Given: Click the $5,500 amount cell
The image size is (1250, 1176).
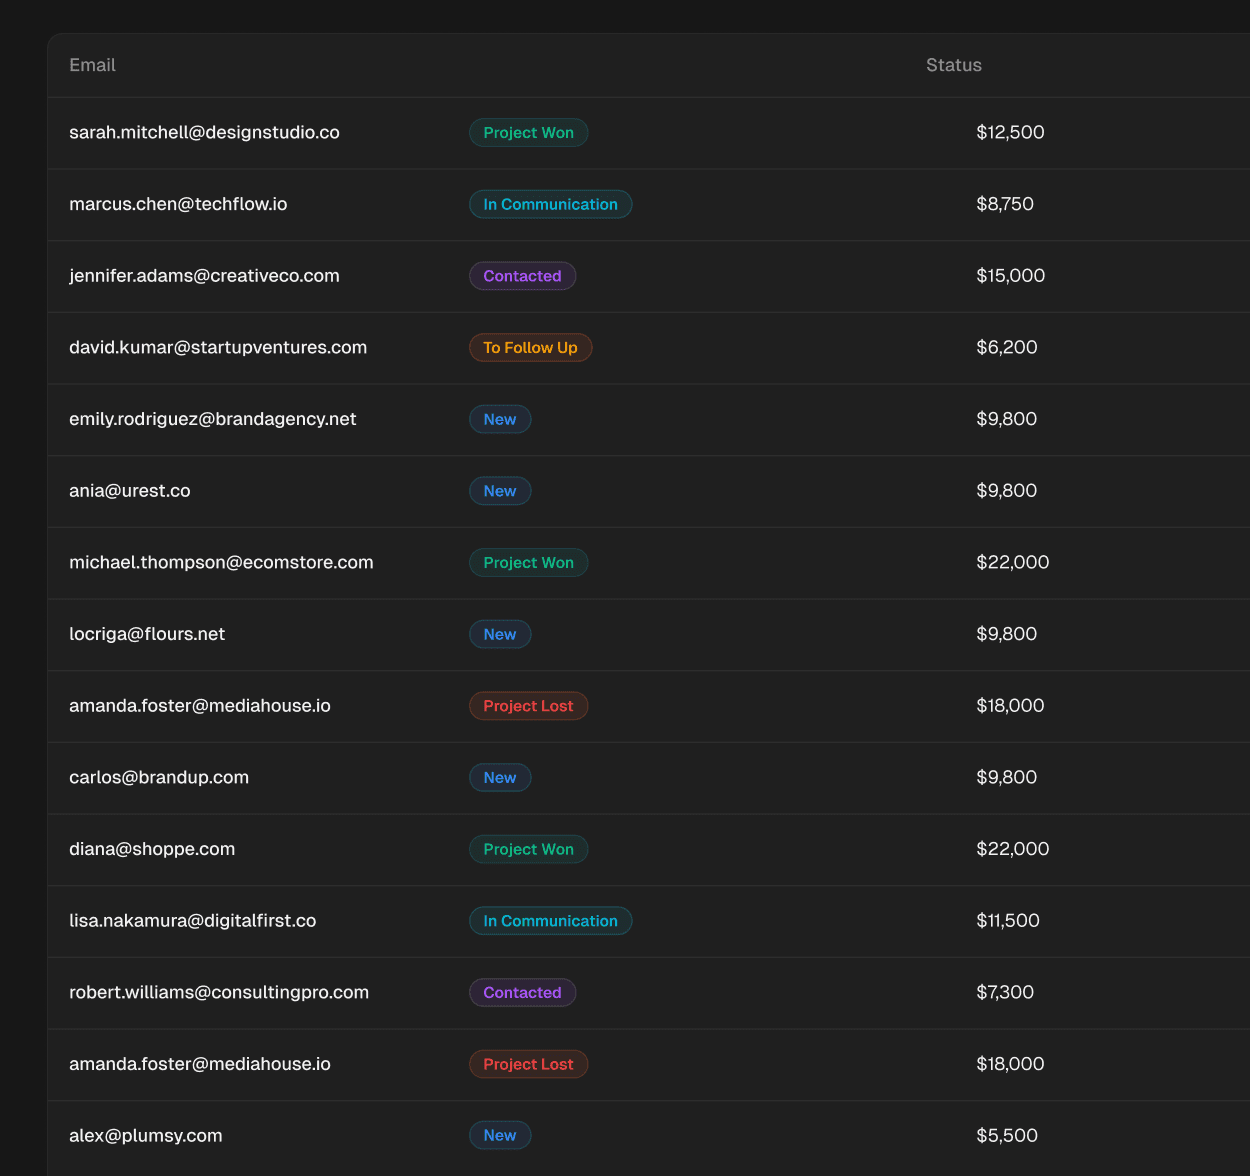Looking at the screenshot, I should 1006,1136.
